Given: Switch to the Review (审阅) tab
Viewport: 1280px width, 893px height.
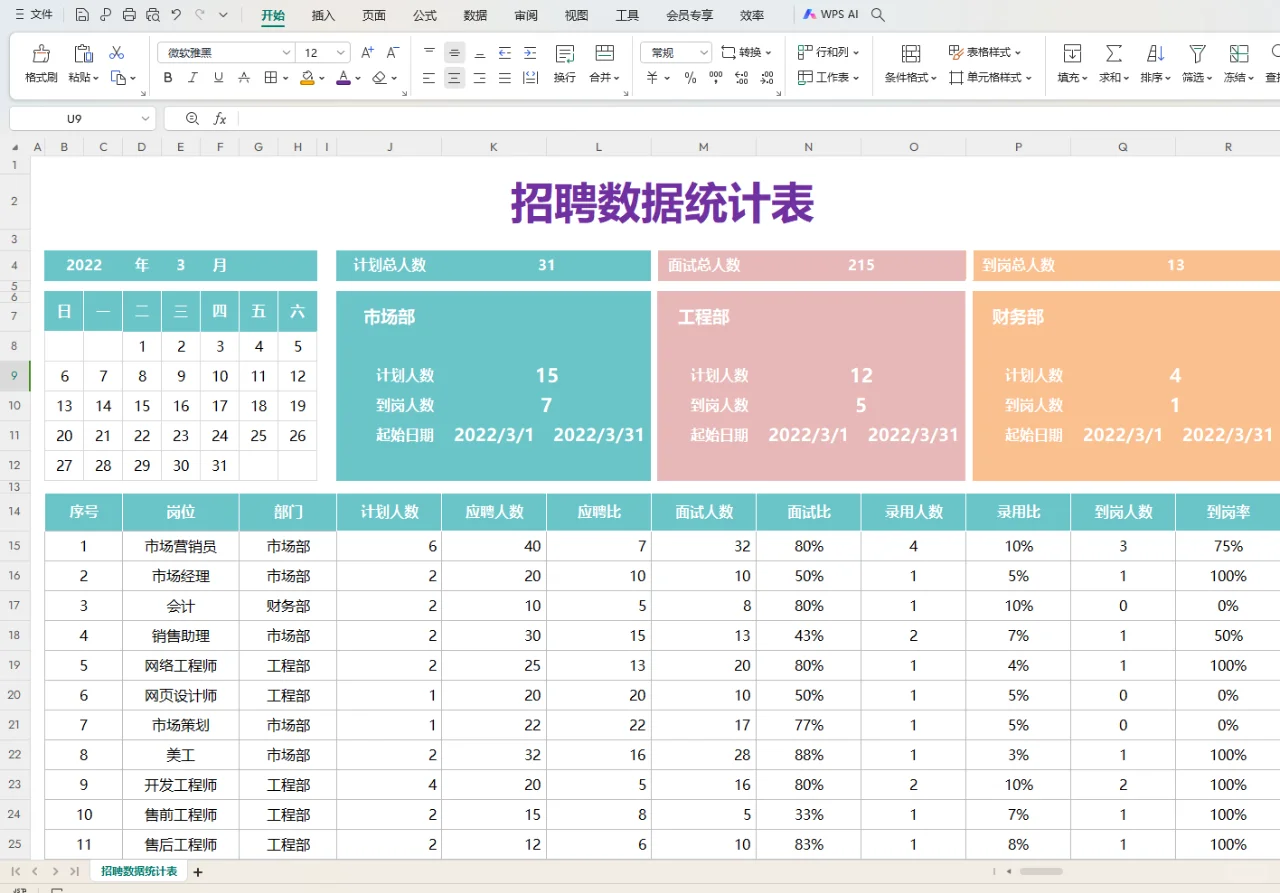Looking at the screenshot, I should pyautogui.click(x=526, y=15).
